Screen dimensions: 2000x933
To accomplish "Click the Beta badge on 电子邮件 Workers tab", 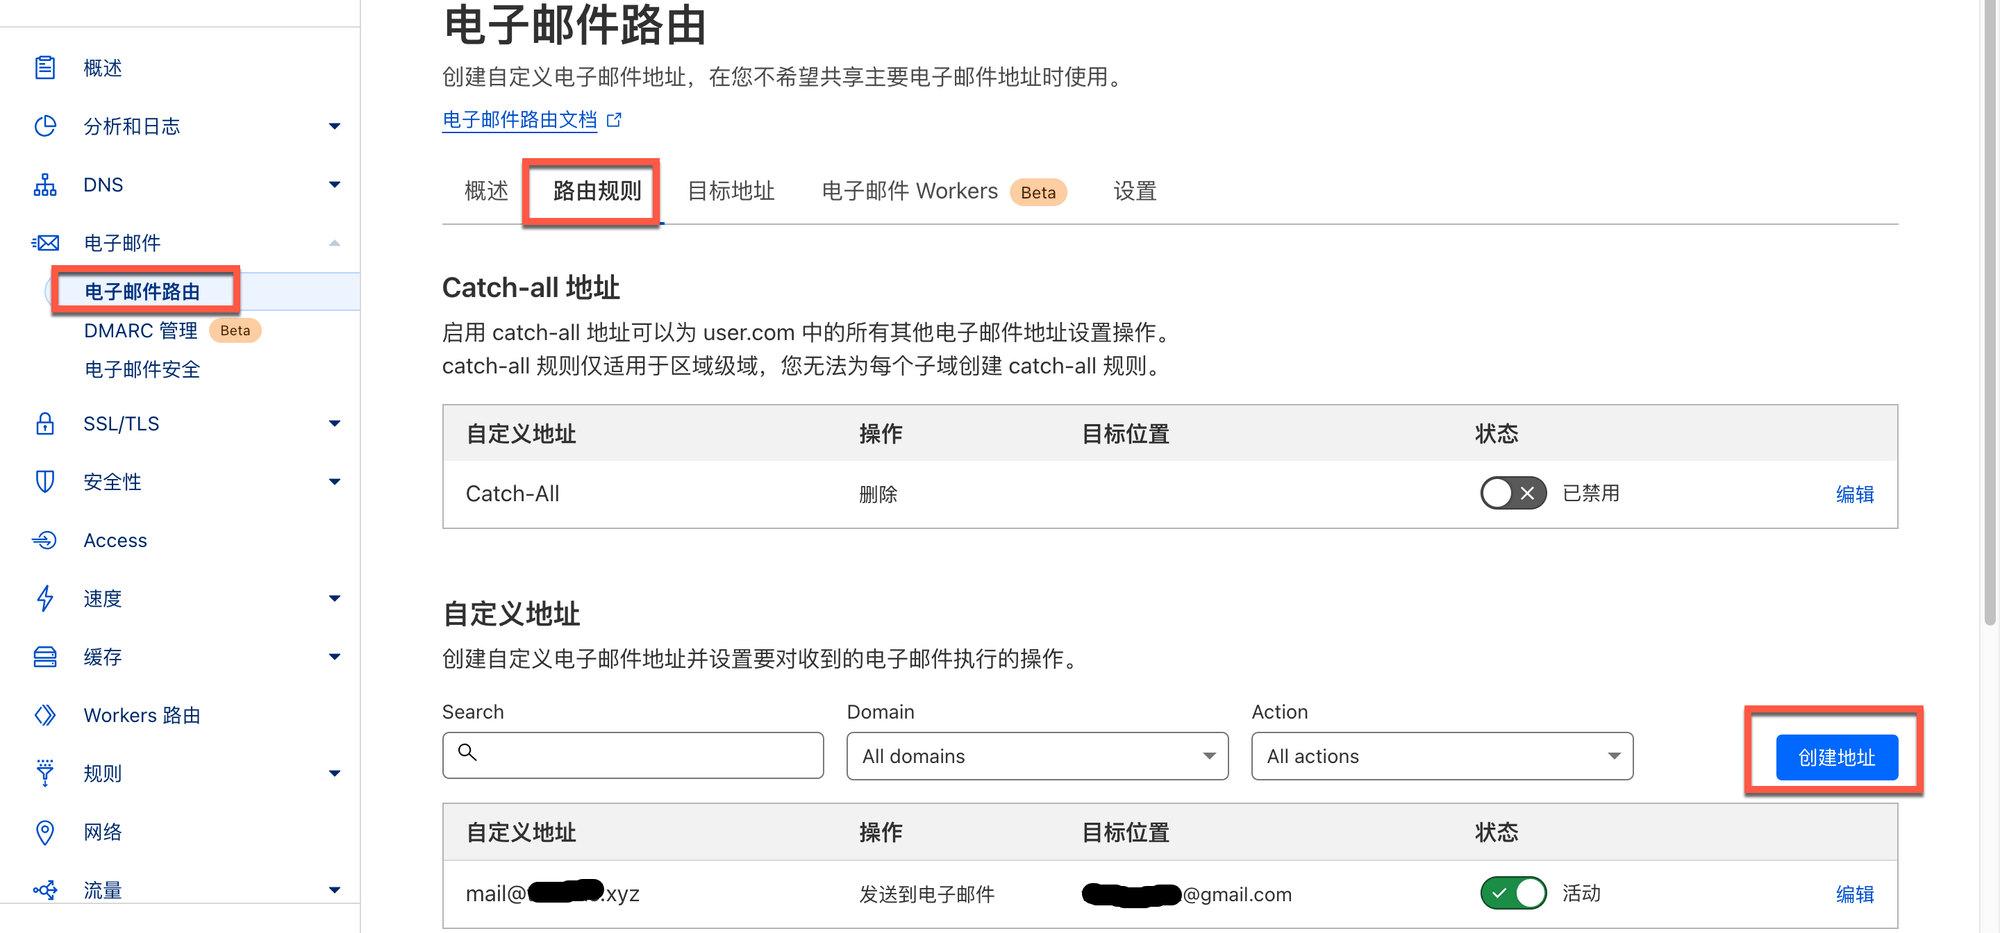I will click(1038, 192).
